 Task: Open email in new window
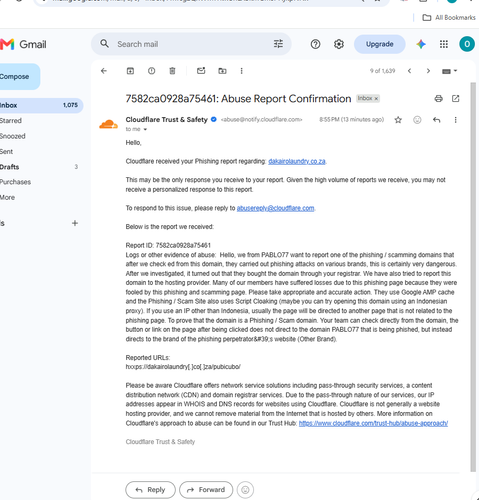tap(456, 99)
